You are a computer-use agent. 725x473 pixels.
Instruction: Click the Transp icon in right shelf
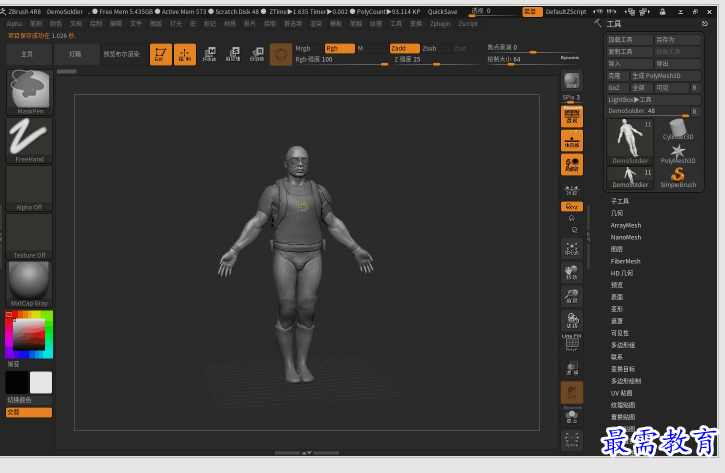coord(572,369)
